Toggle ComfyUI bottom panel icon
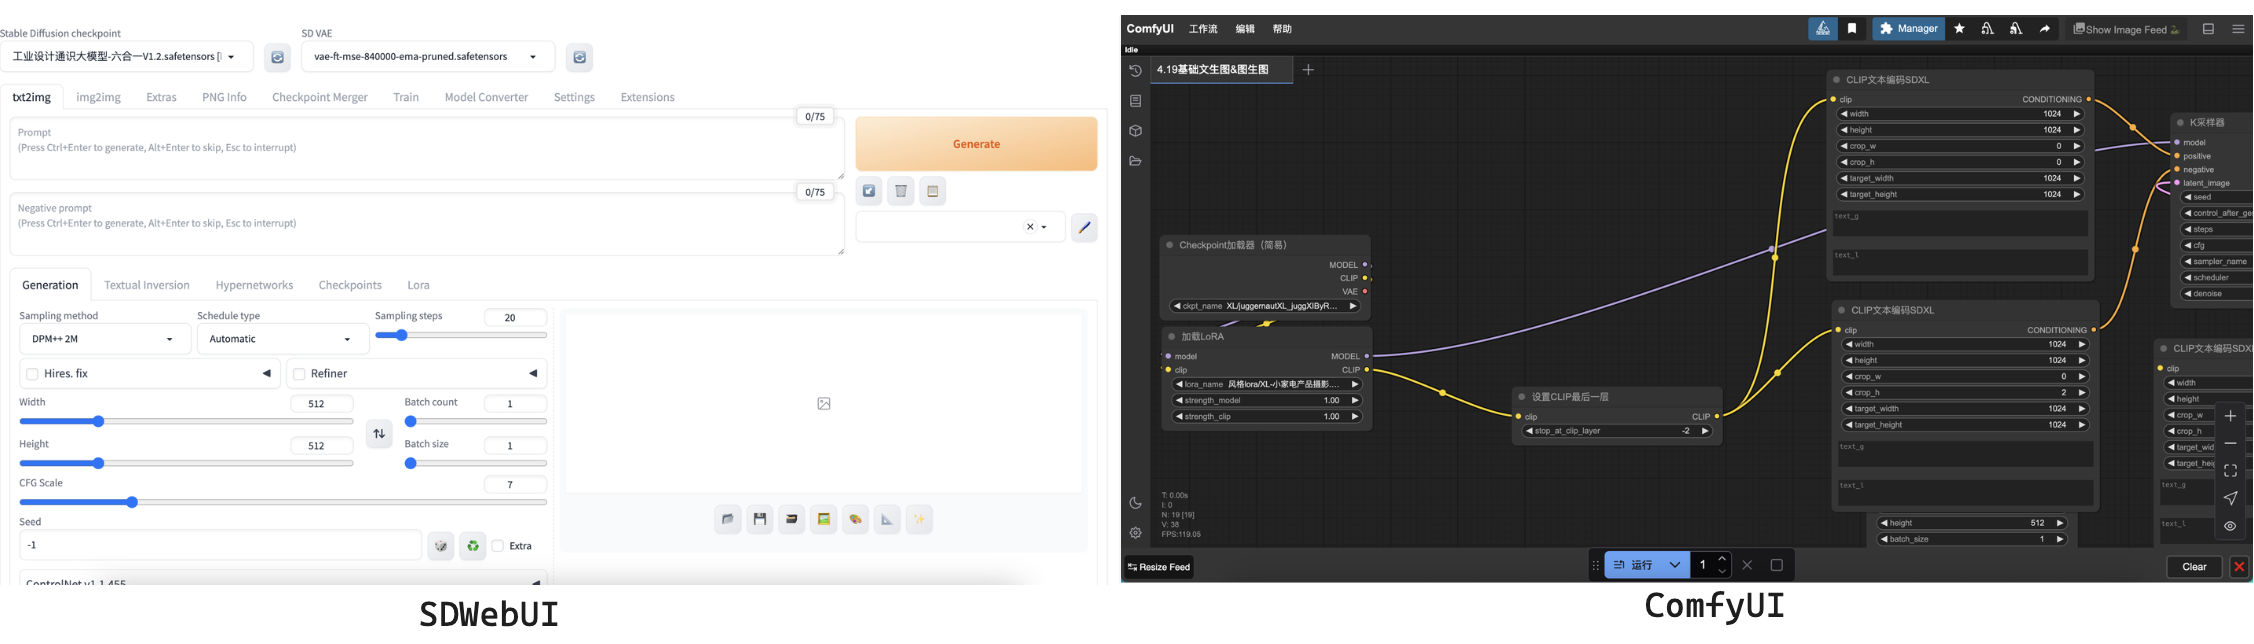2254x644 pixels. (2208, 29)
